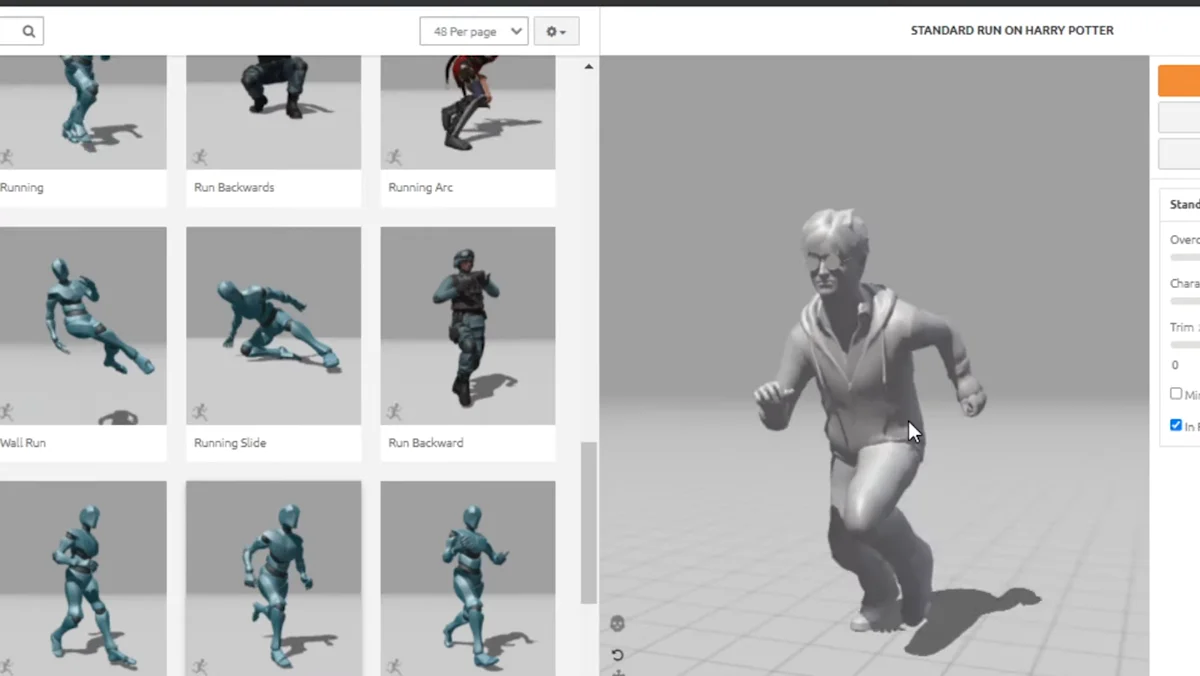Click the Harry Potter character in viewport
The height and width of the screenshot is (676, 1200).
pos(868,420)
